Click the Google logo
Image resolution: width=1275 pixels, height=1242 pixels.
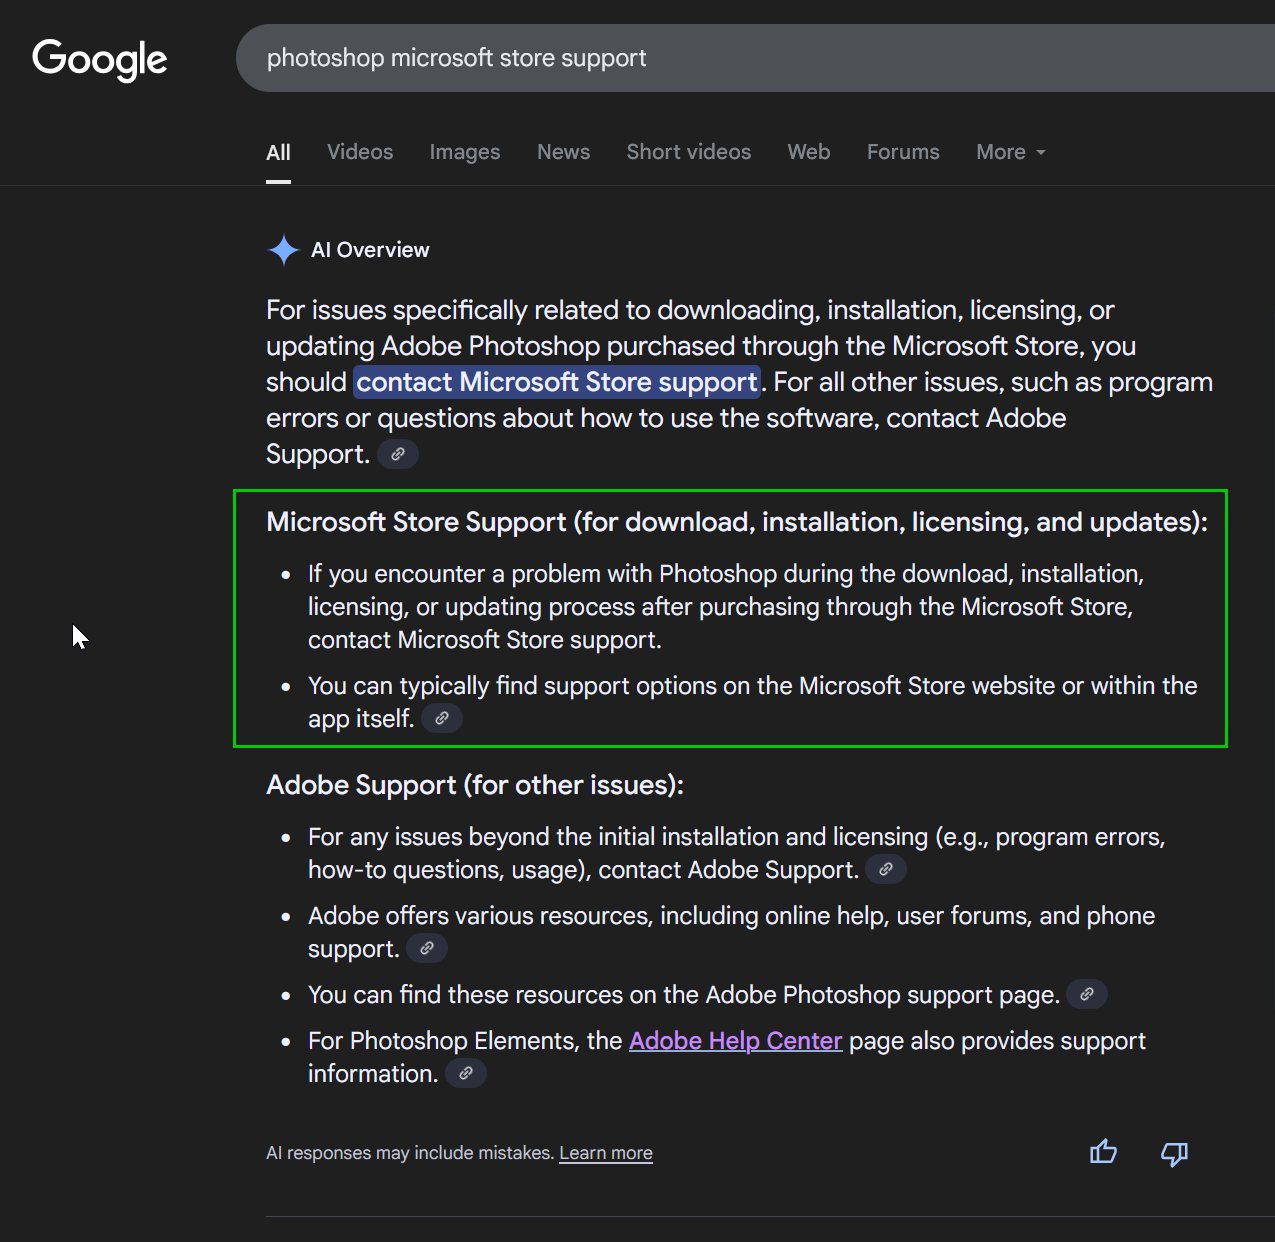tap(99, 60)
